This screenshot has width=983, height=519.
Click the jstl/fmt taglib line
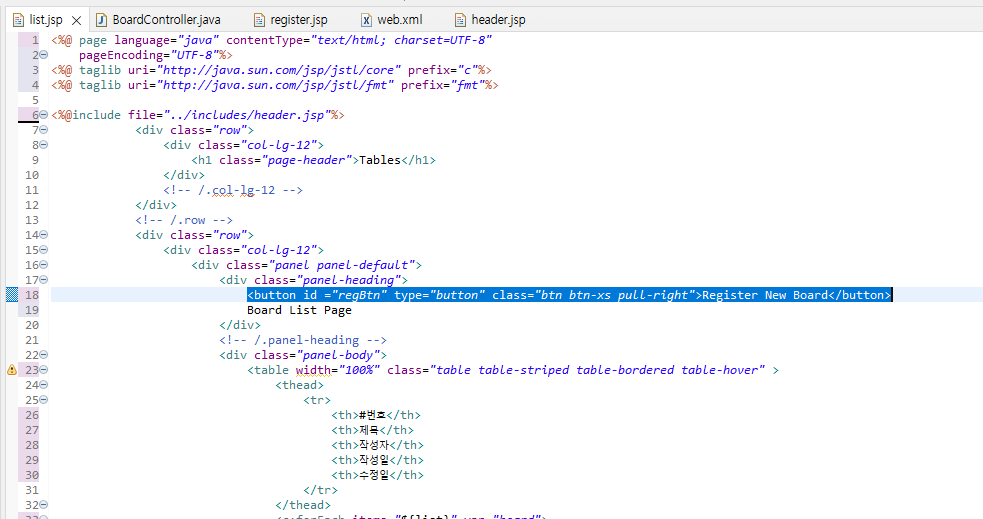click(275, 85)
